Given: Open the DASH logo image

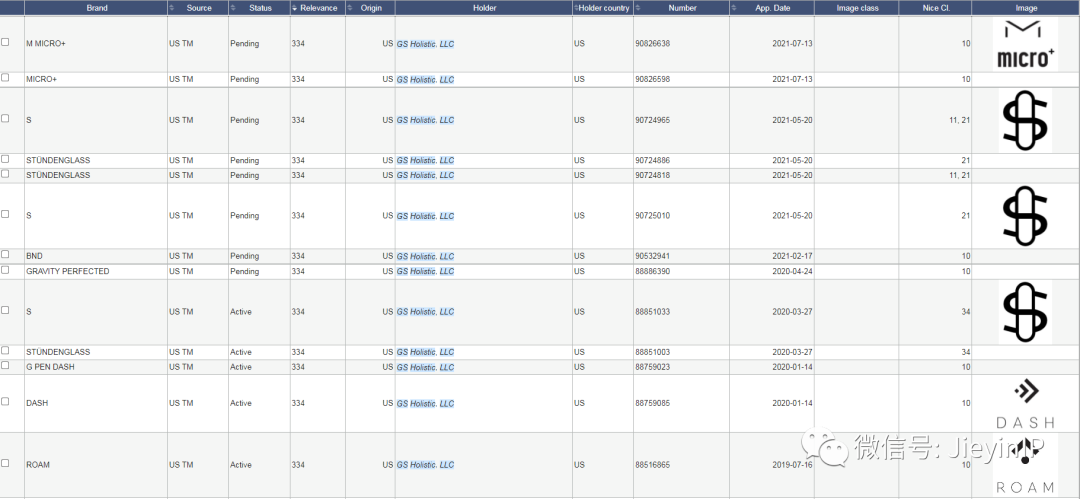Looking at the screenshot, I should (x=1026, y=404).
